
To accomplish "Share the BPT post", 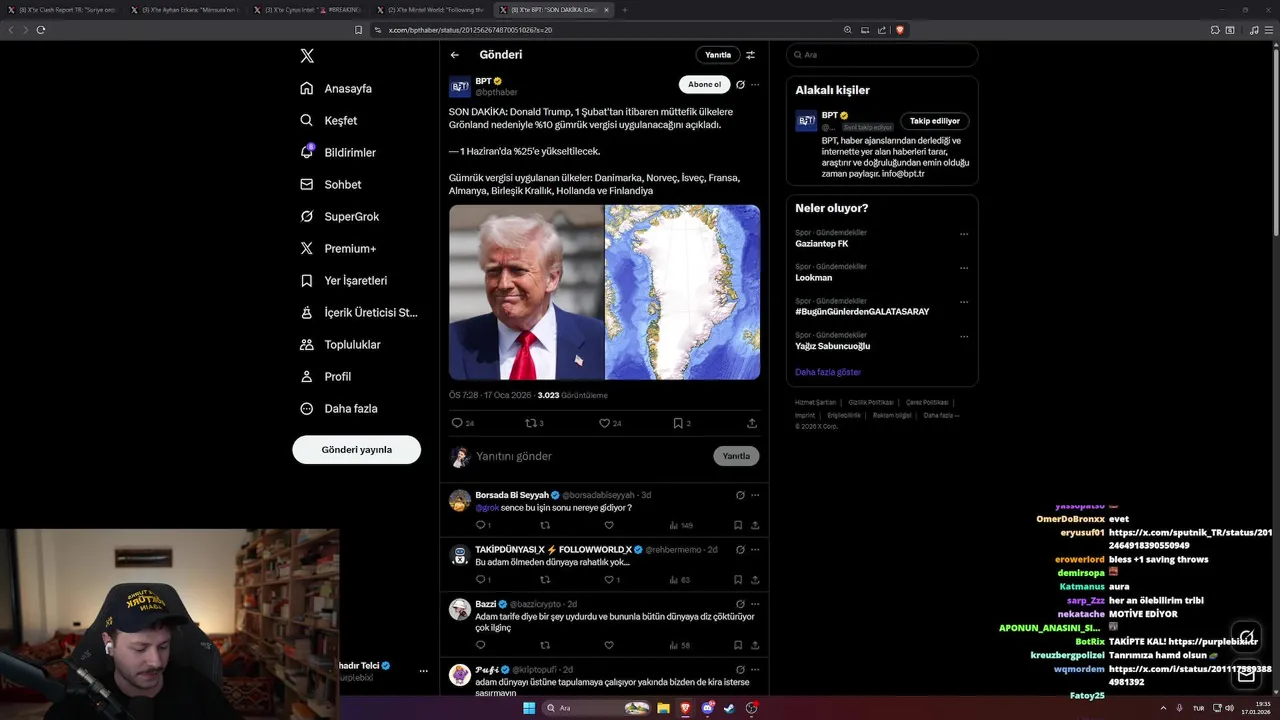I will 752,423.
